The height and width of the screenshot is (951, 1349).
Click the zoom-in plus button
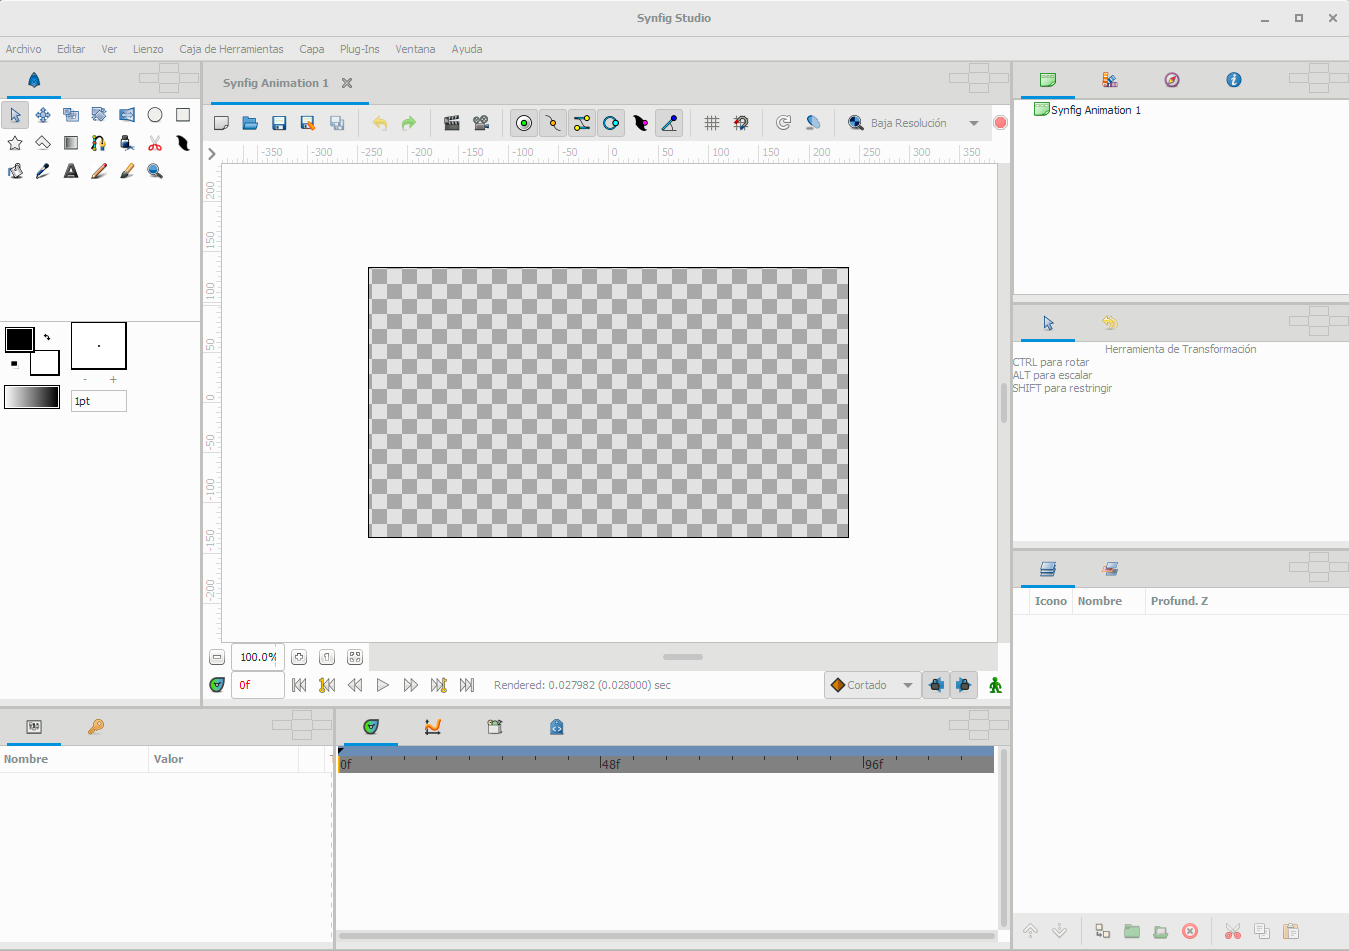299,657
